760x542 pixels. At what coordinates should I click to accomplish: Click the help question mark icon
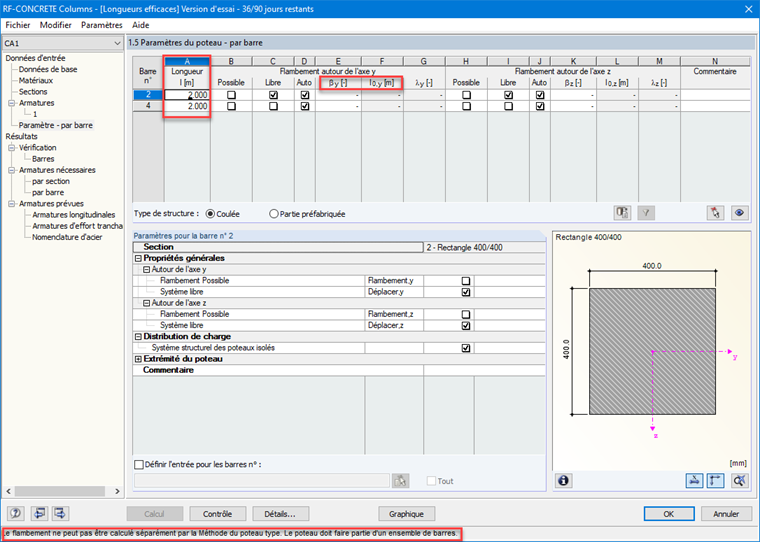16,513
